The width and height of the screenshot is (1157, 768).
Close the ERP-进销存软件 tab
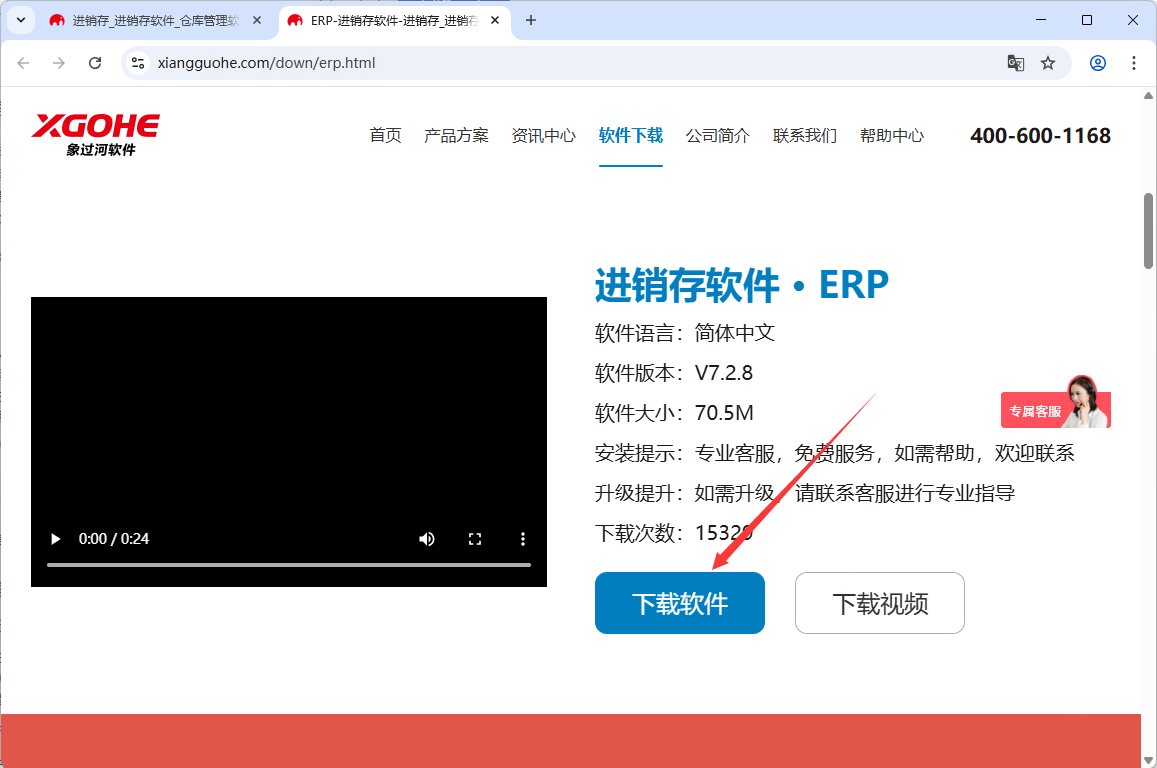495,21
